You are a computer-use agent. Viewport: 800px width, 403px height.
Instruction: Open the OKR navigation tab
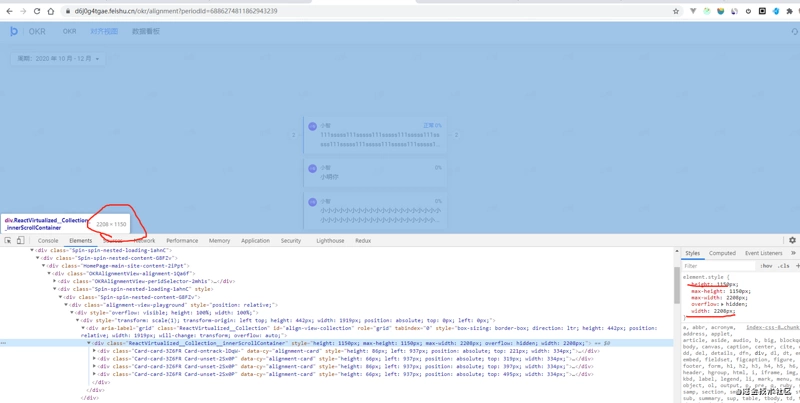tap(69, 31)
